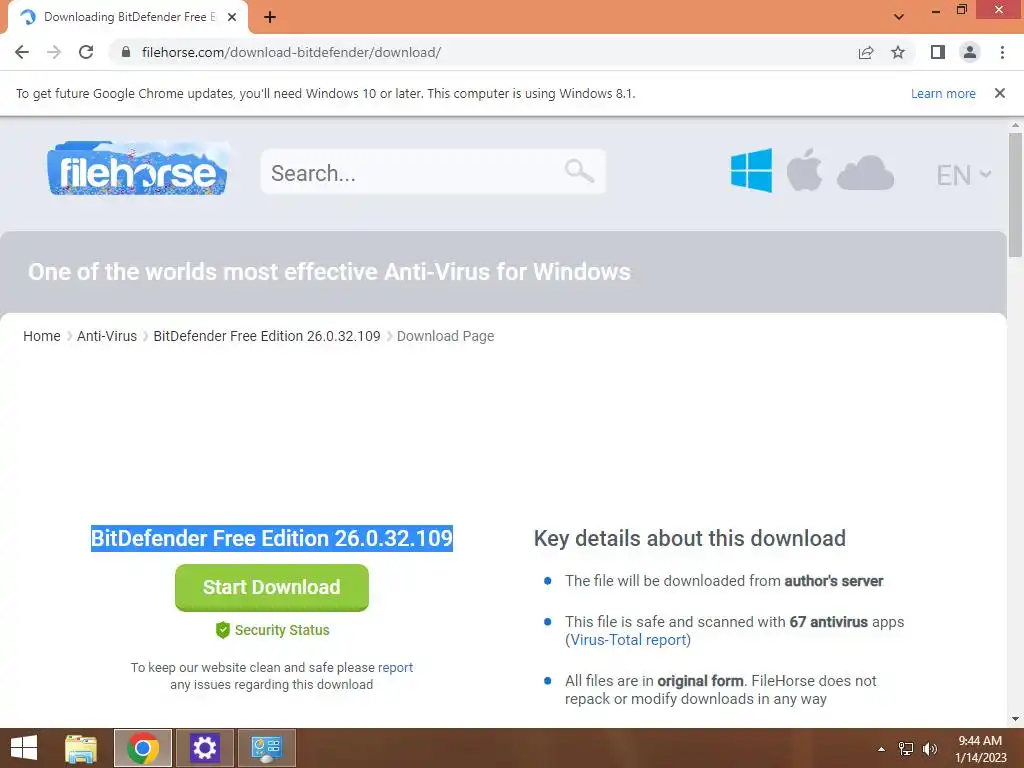The width and height of the screenshot is (1024, 768).
Task: Choose the Windows platform icon
Action: (x=751, y=170)
